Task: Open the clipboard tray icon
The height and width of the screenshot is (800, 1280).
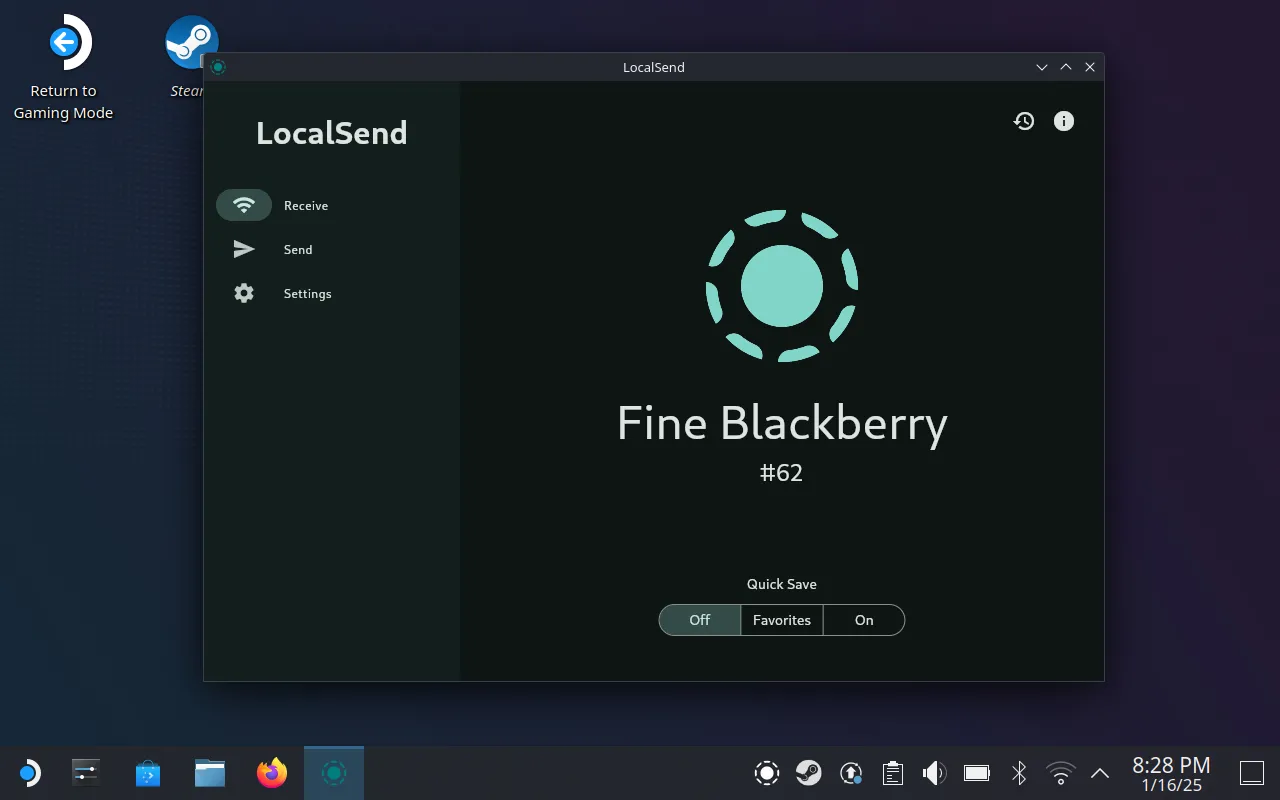Action: point(893,773)
